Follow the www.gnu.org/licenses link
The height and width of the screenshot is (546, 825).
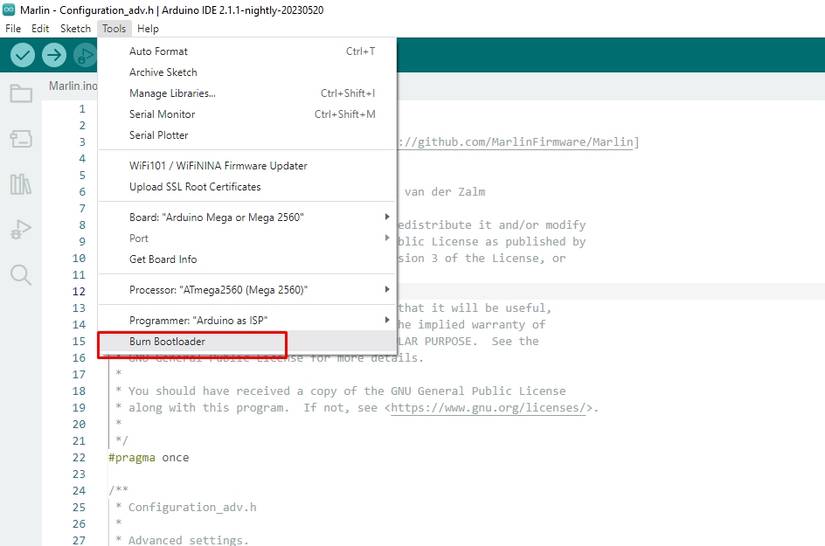coord(488,408)
